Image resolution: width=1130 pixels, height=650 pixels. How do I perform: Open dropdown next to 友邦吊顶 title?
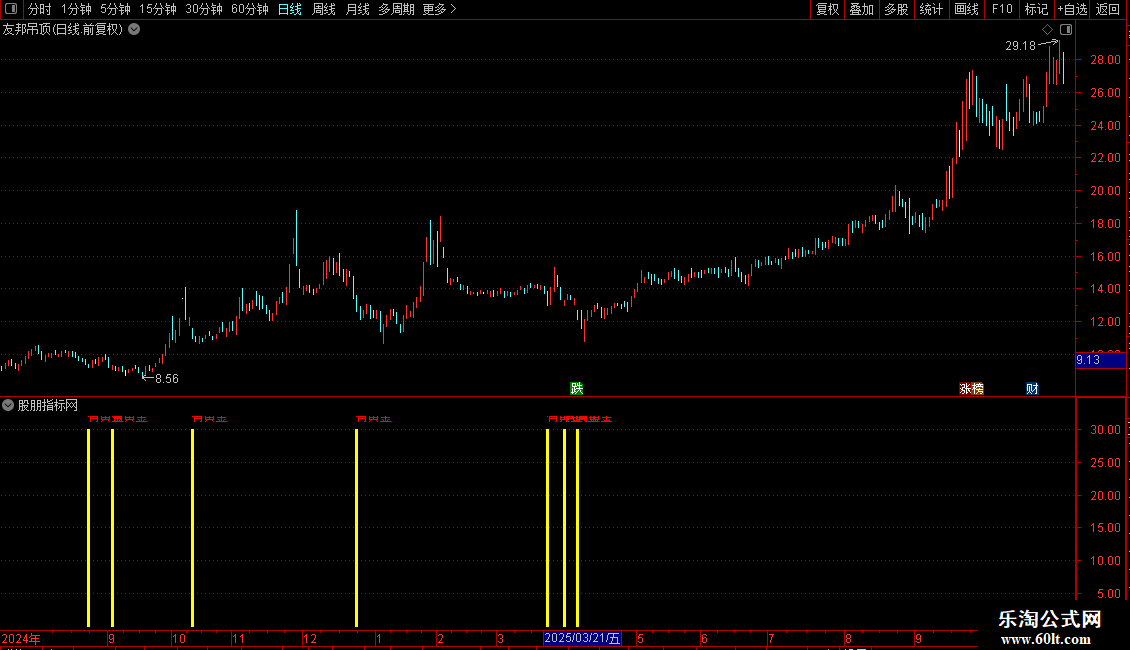coord(134,30)
